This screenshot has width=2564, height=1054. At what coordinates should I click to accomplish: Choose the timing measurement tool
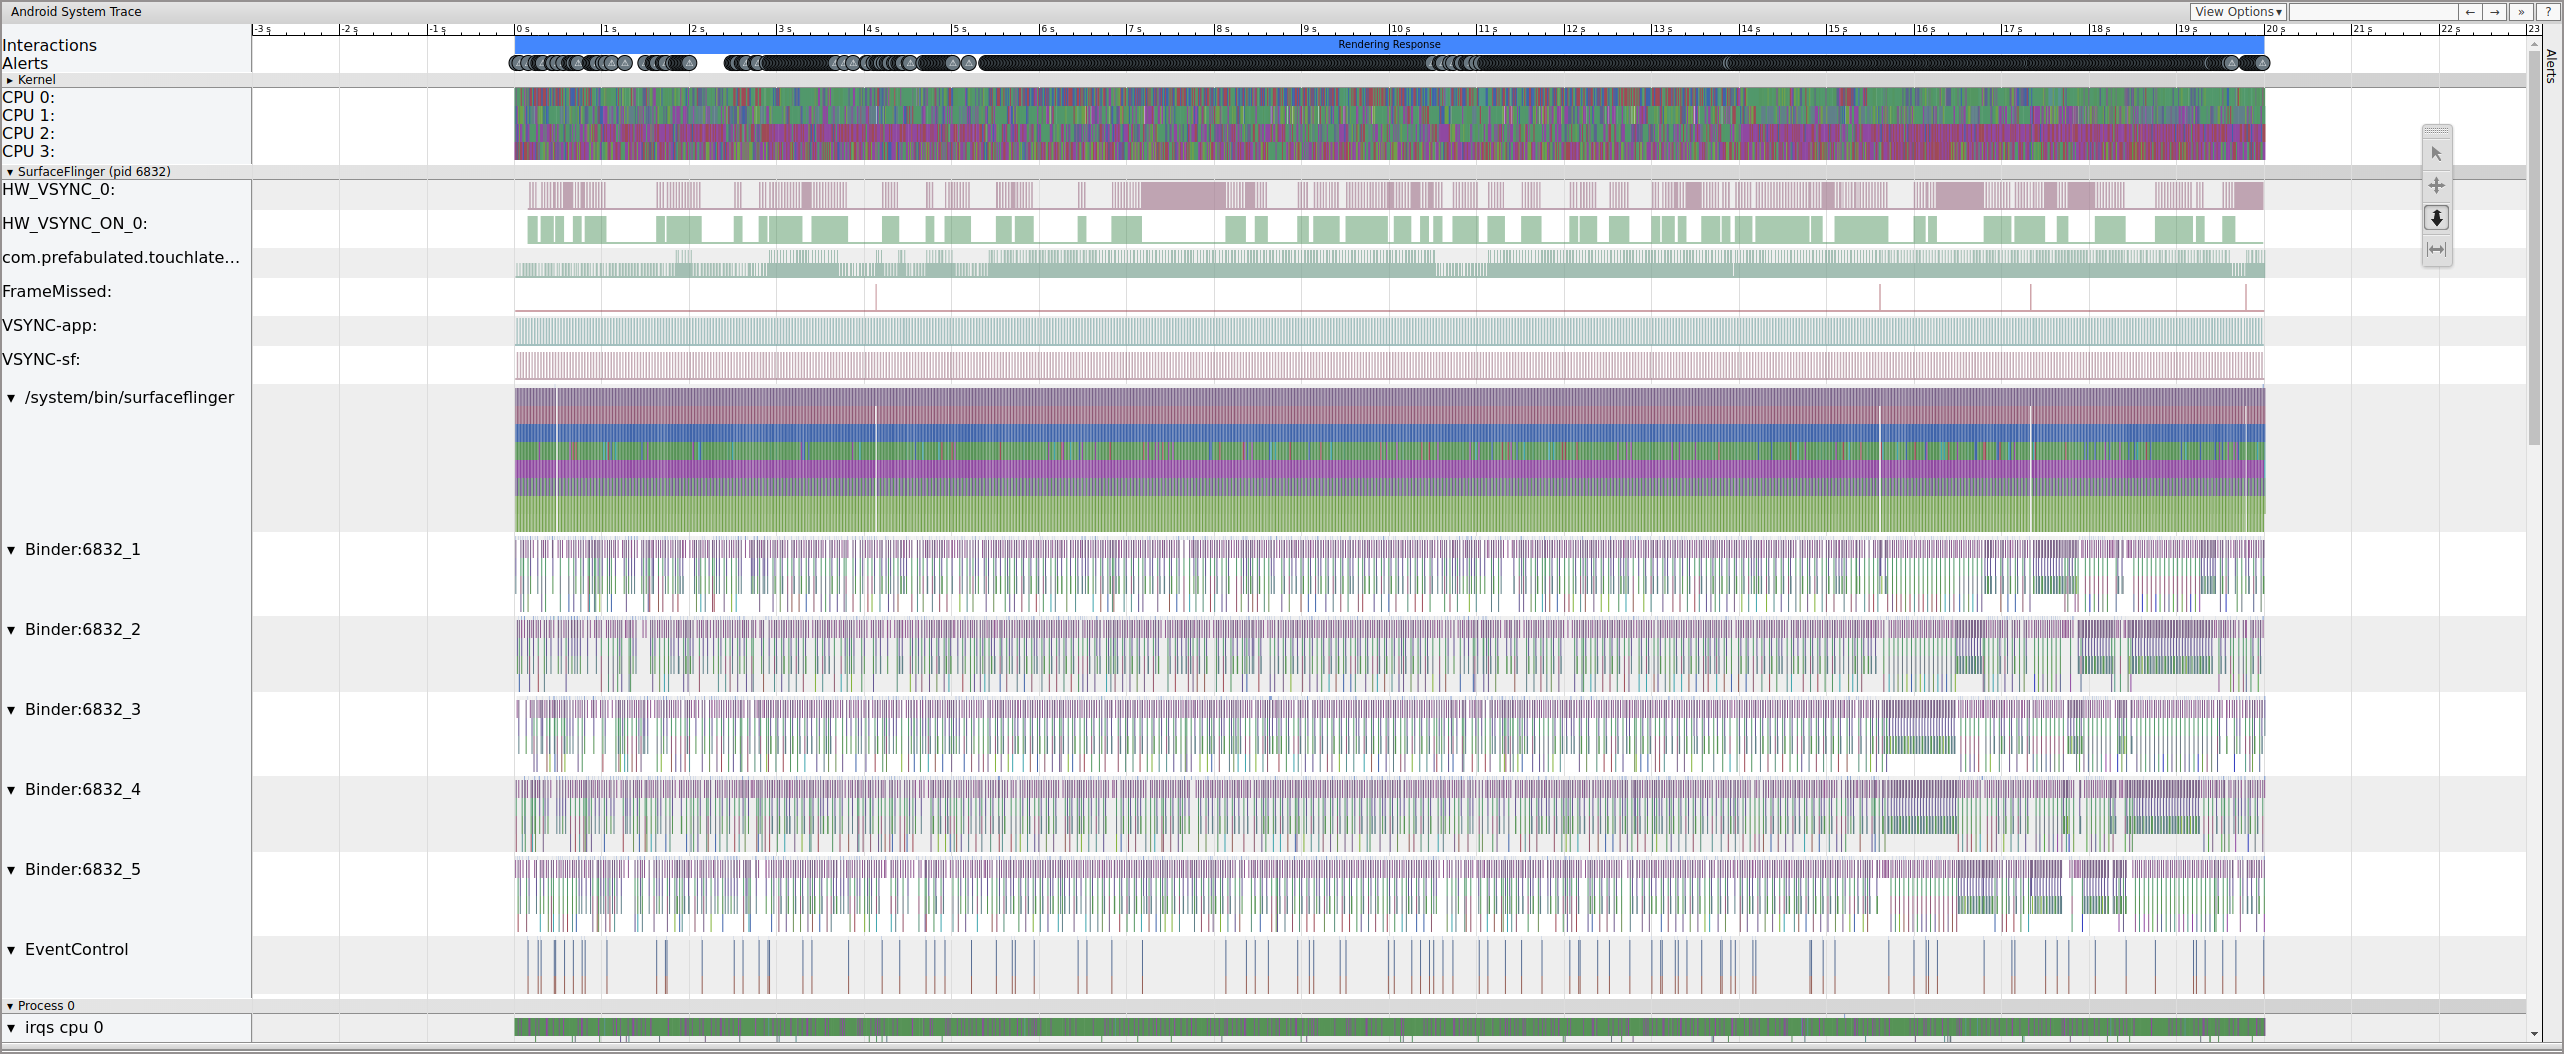click(2436, 250)
